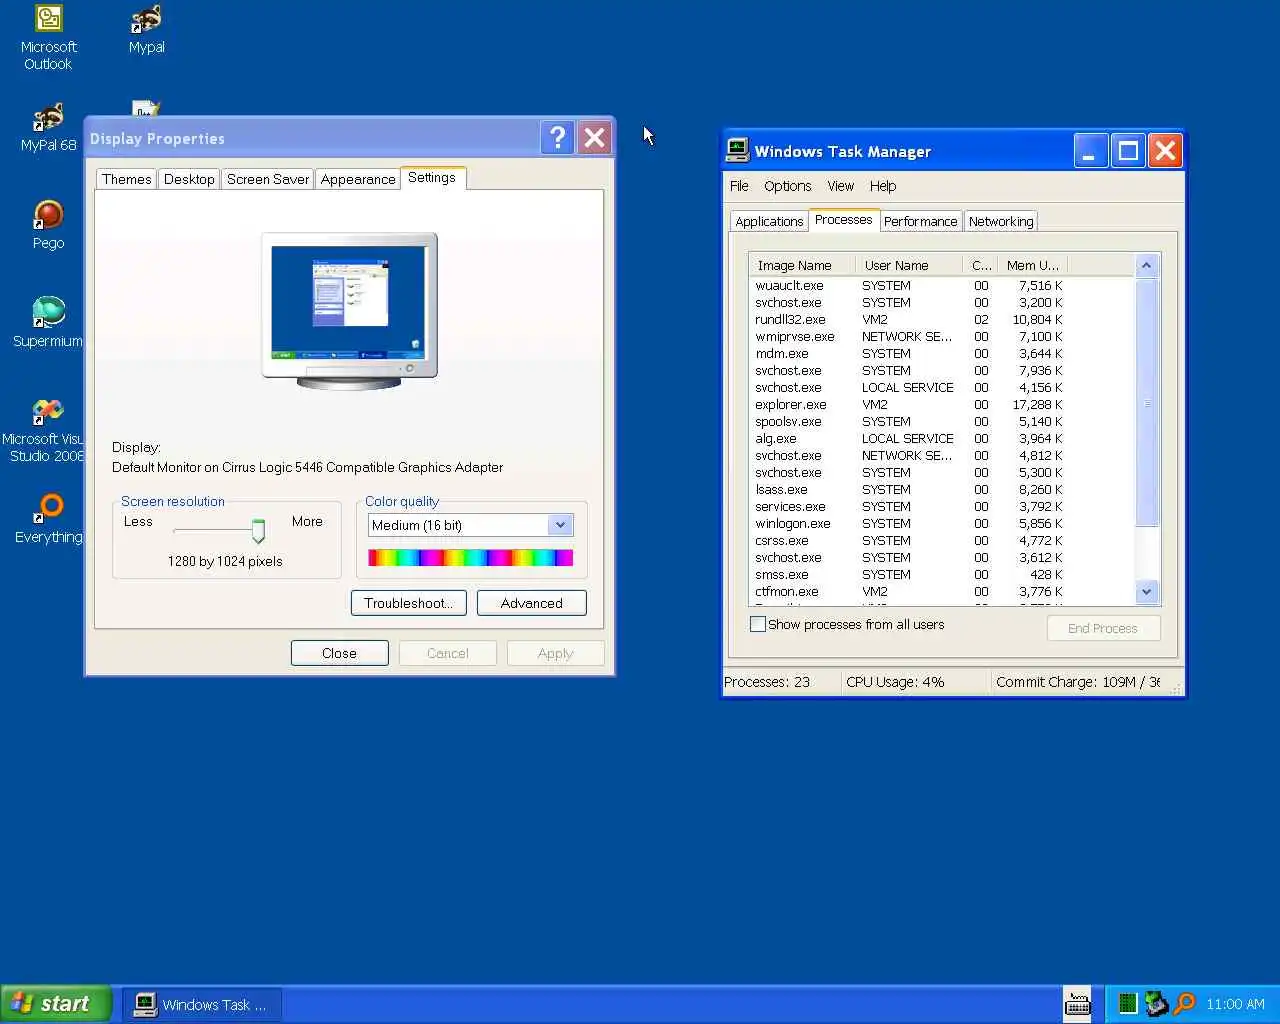
Task: Click the color quality spectrum bar
Action: [471, 557]
